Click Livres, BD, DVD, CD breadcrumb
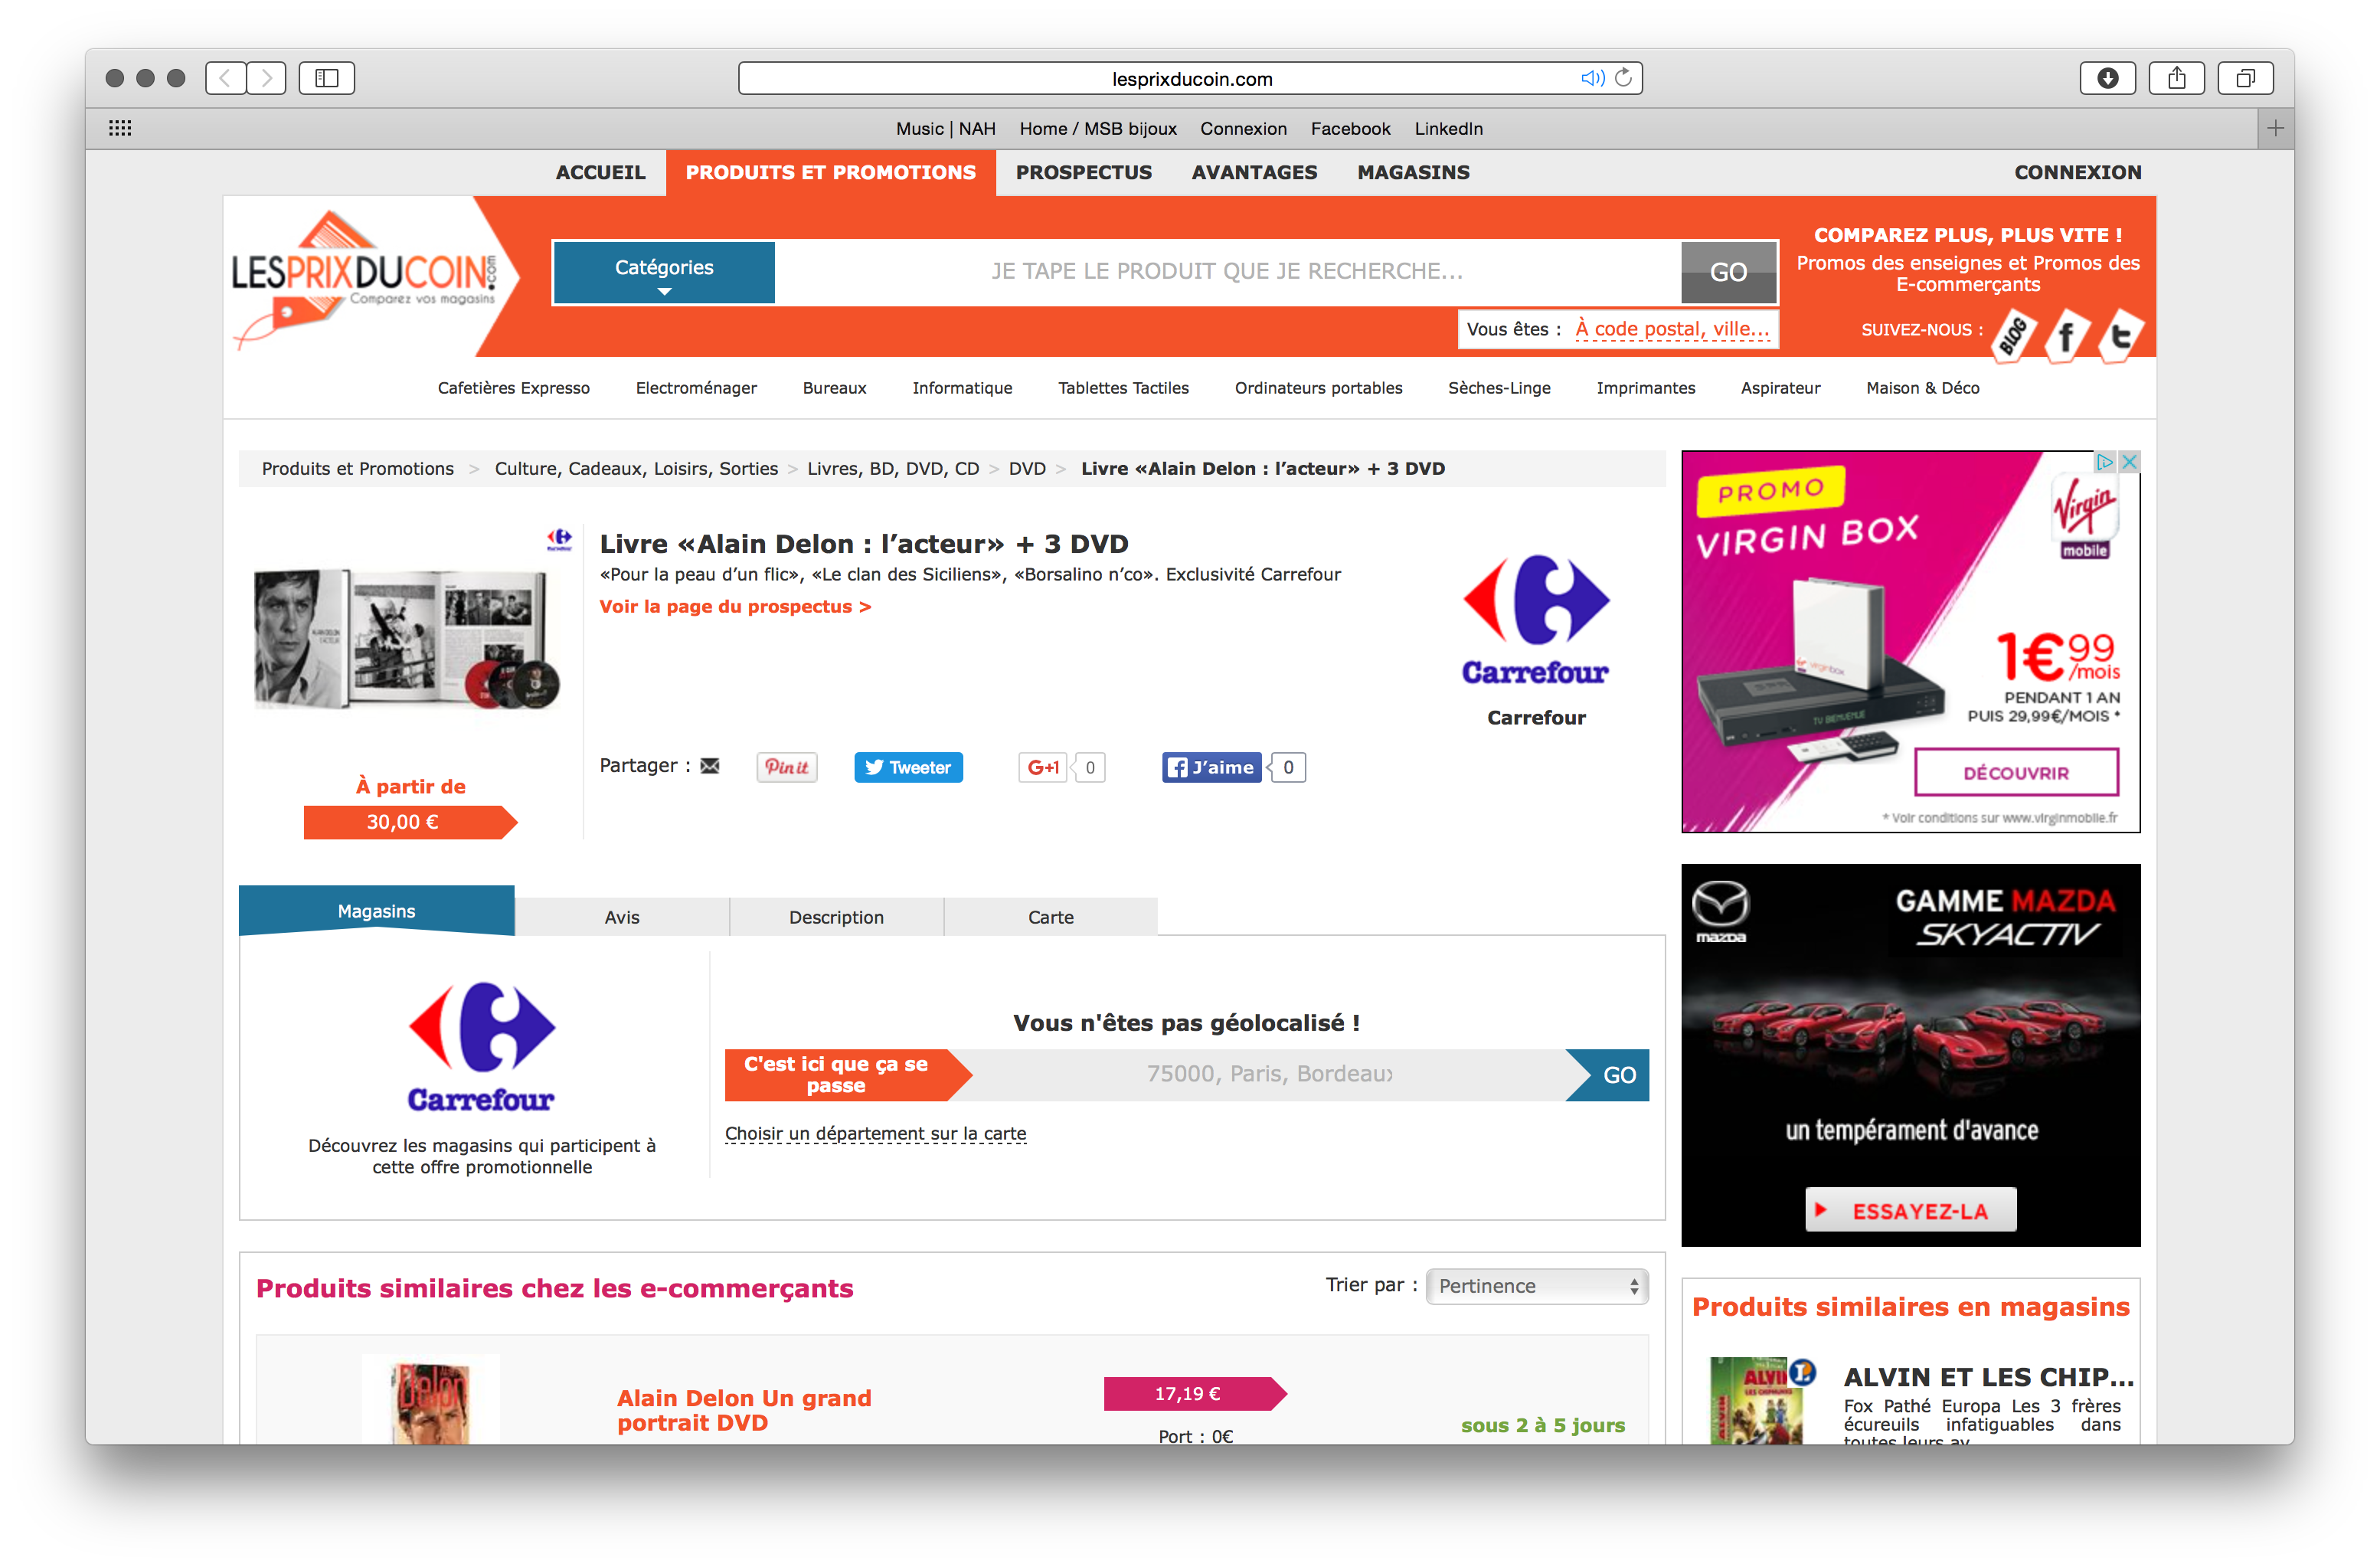This screenshot has height=1567, width=2380. [x=893, y=468]
